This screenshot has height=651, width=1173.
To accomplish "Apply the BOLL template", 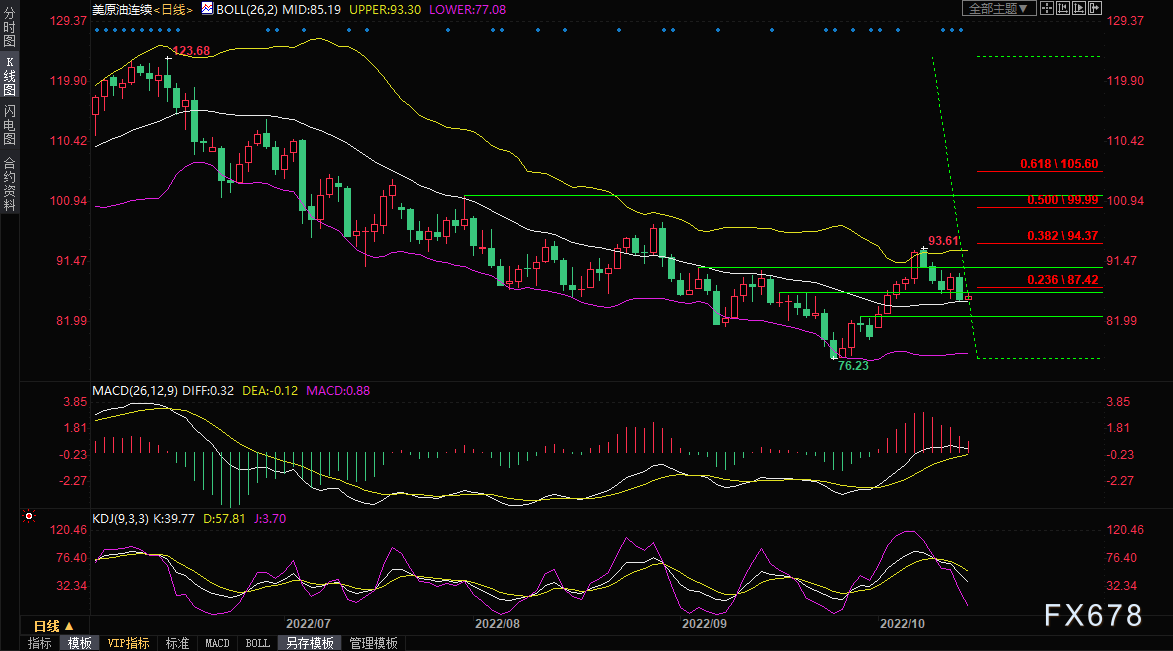I will 257,644.
